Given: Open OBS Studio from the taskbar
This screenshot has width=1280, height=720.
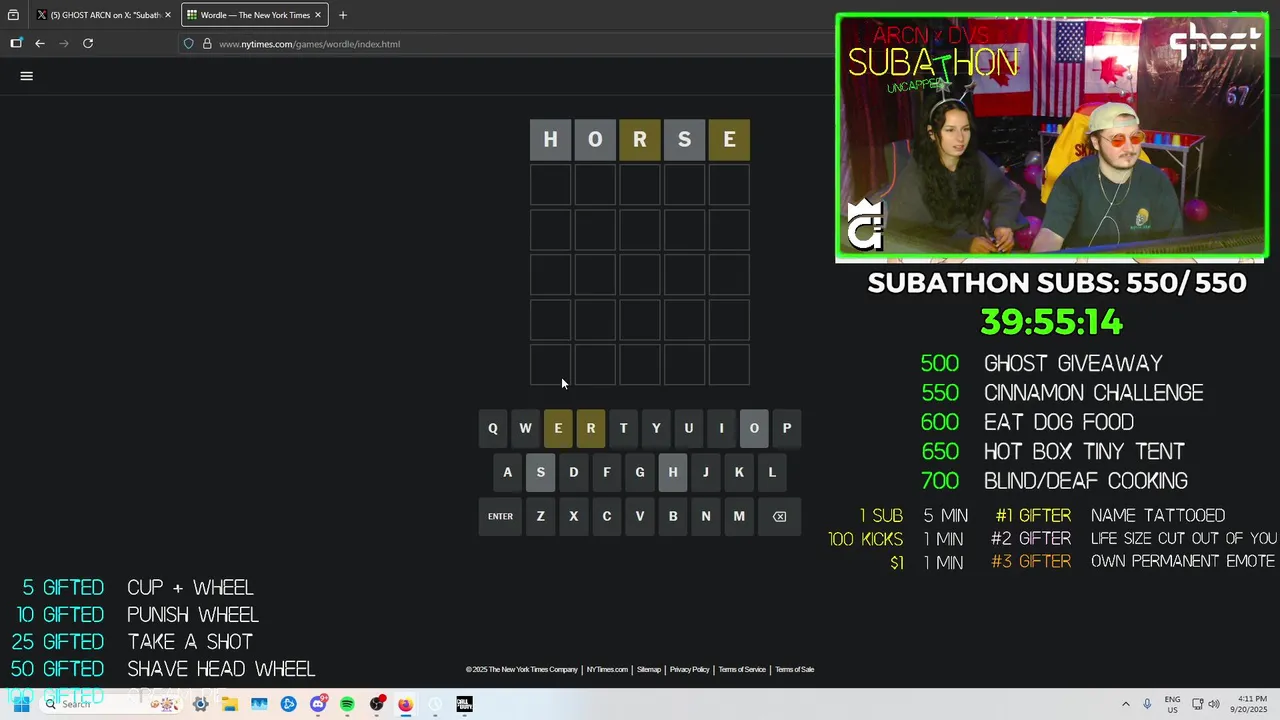Looking at the screenshot, I should pos(377,704).
